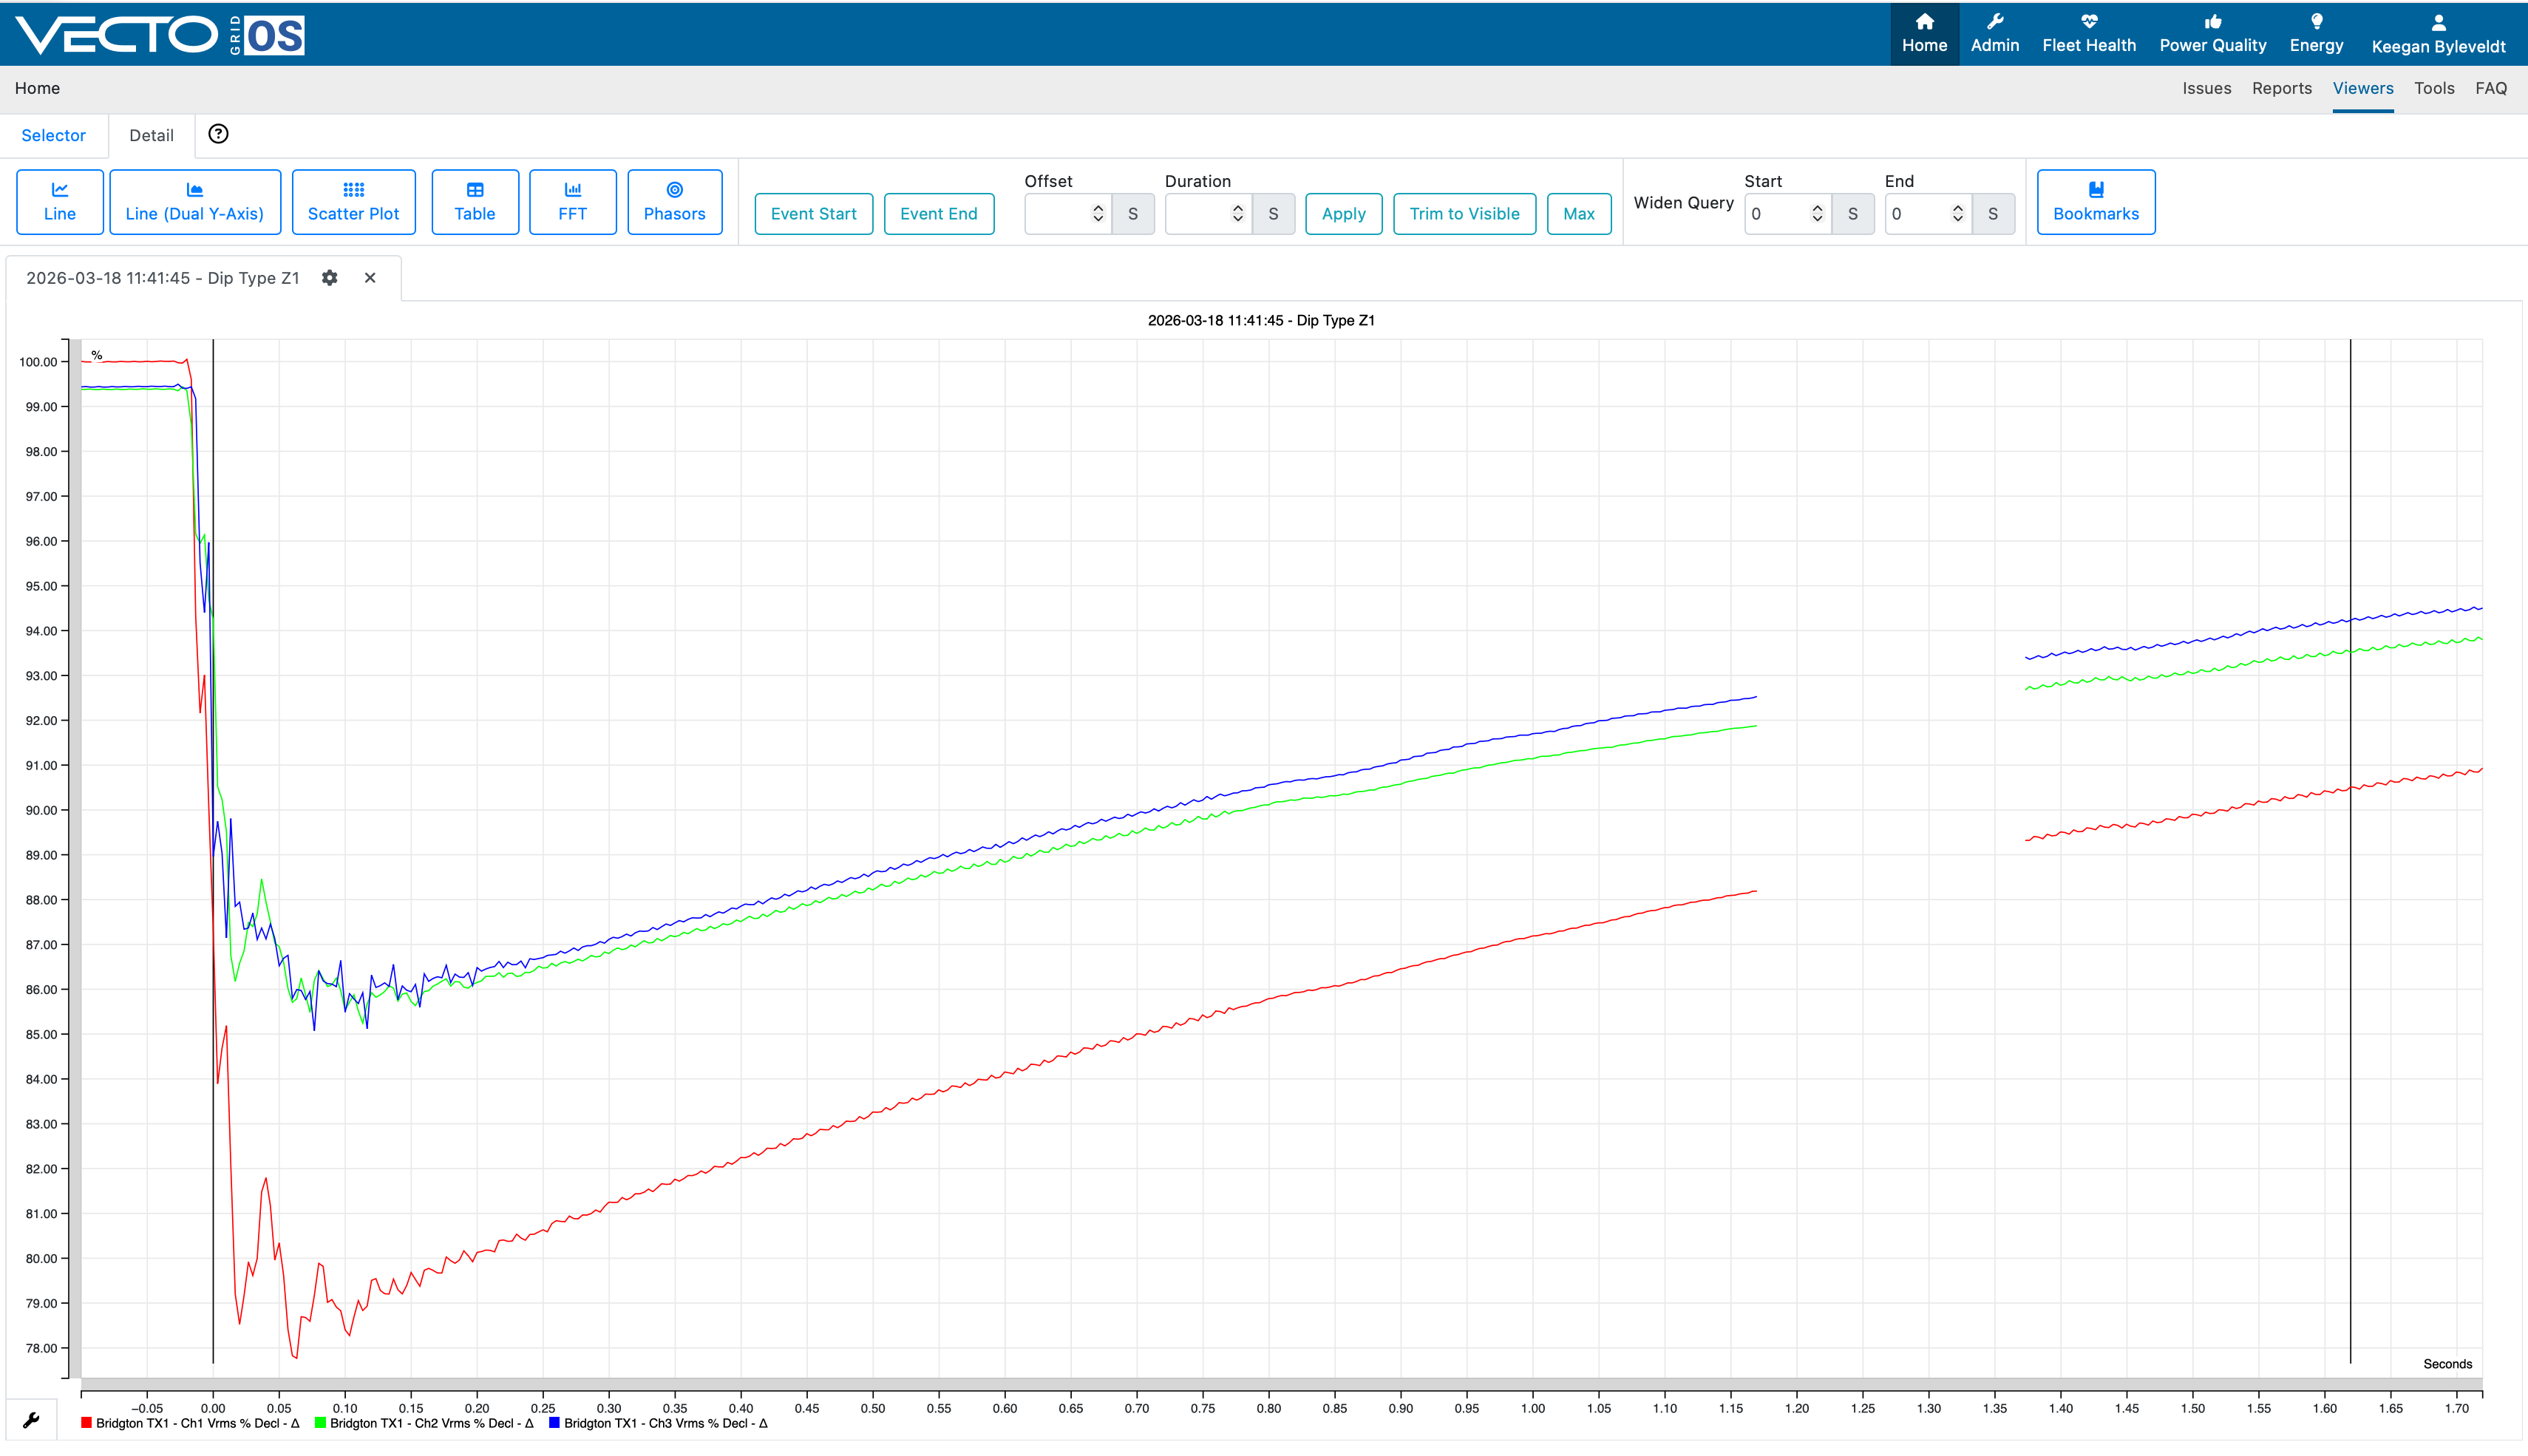The width and height of the screenshot is (2528, 1456).
Task: Switch to Line (Dual Y-Axis) view
Action: pyautogui.click(x=194, y=202)
